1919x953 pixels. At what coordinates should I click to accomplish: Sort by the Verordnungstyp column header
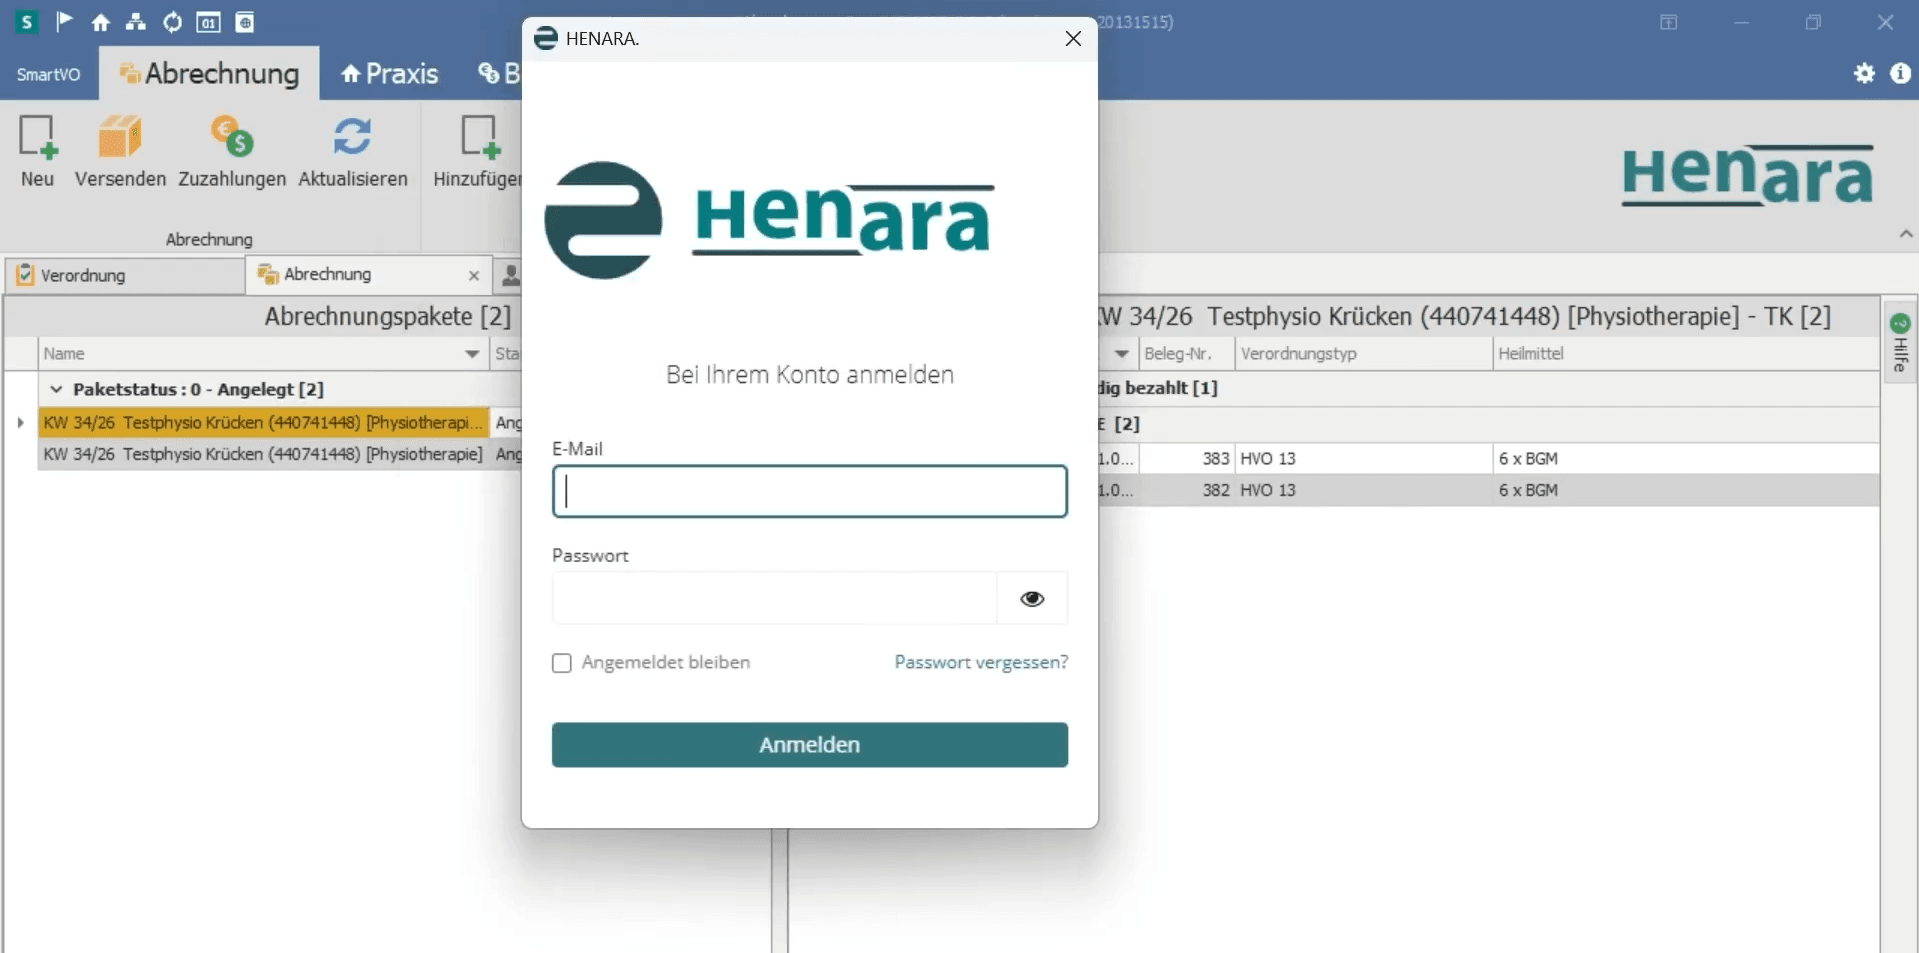(1364, 354)
